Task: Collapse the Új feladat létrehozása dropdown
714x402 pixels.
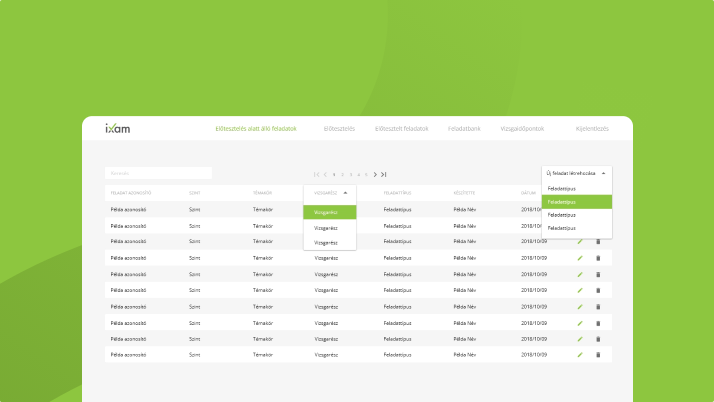Action: click(x=603, y=173)
